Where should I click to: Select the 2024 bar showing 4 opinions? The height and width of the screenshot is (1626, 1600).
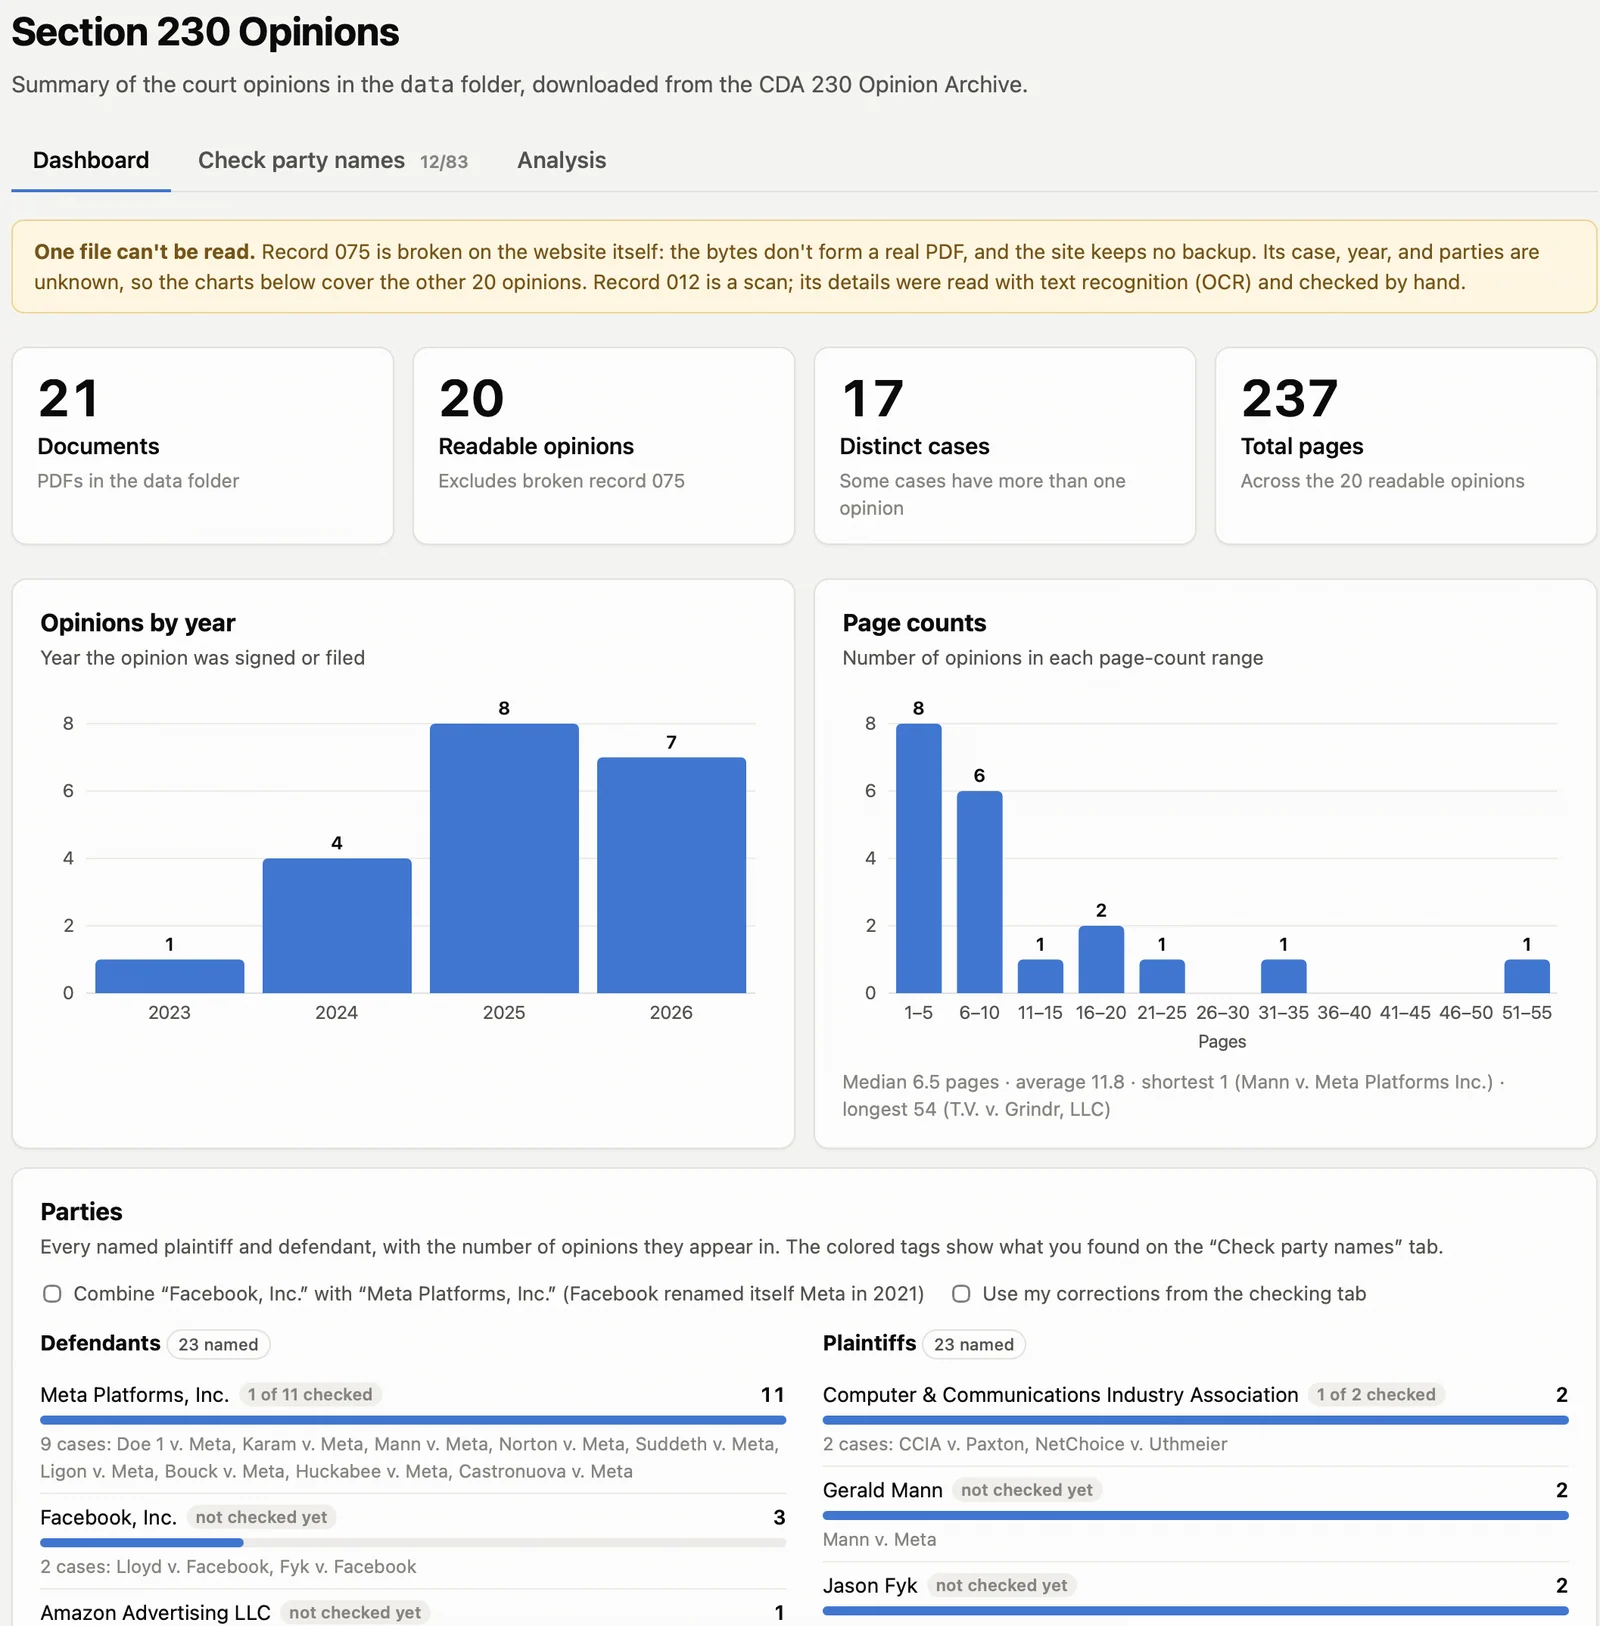point(337,925)
